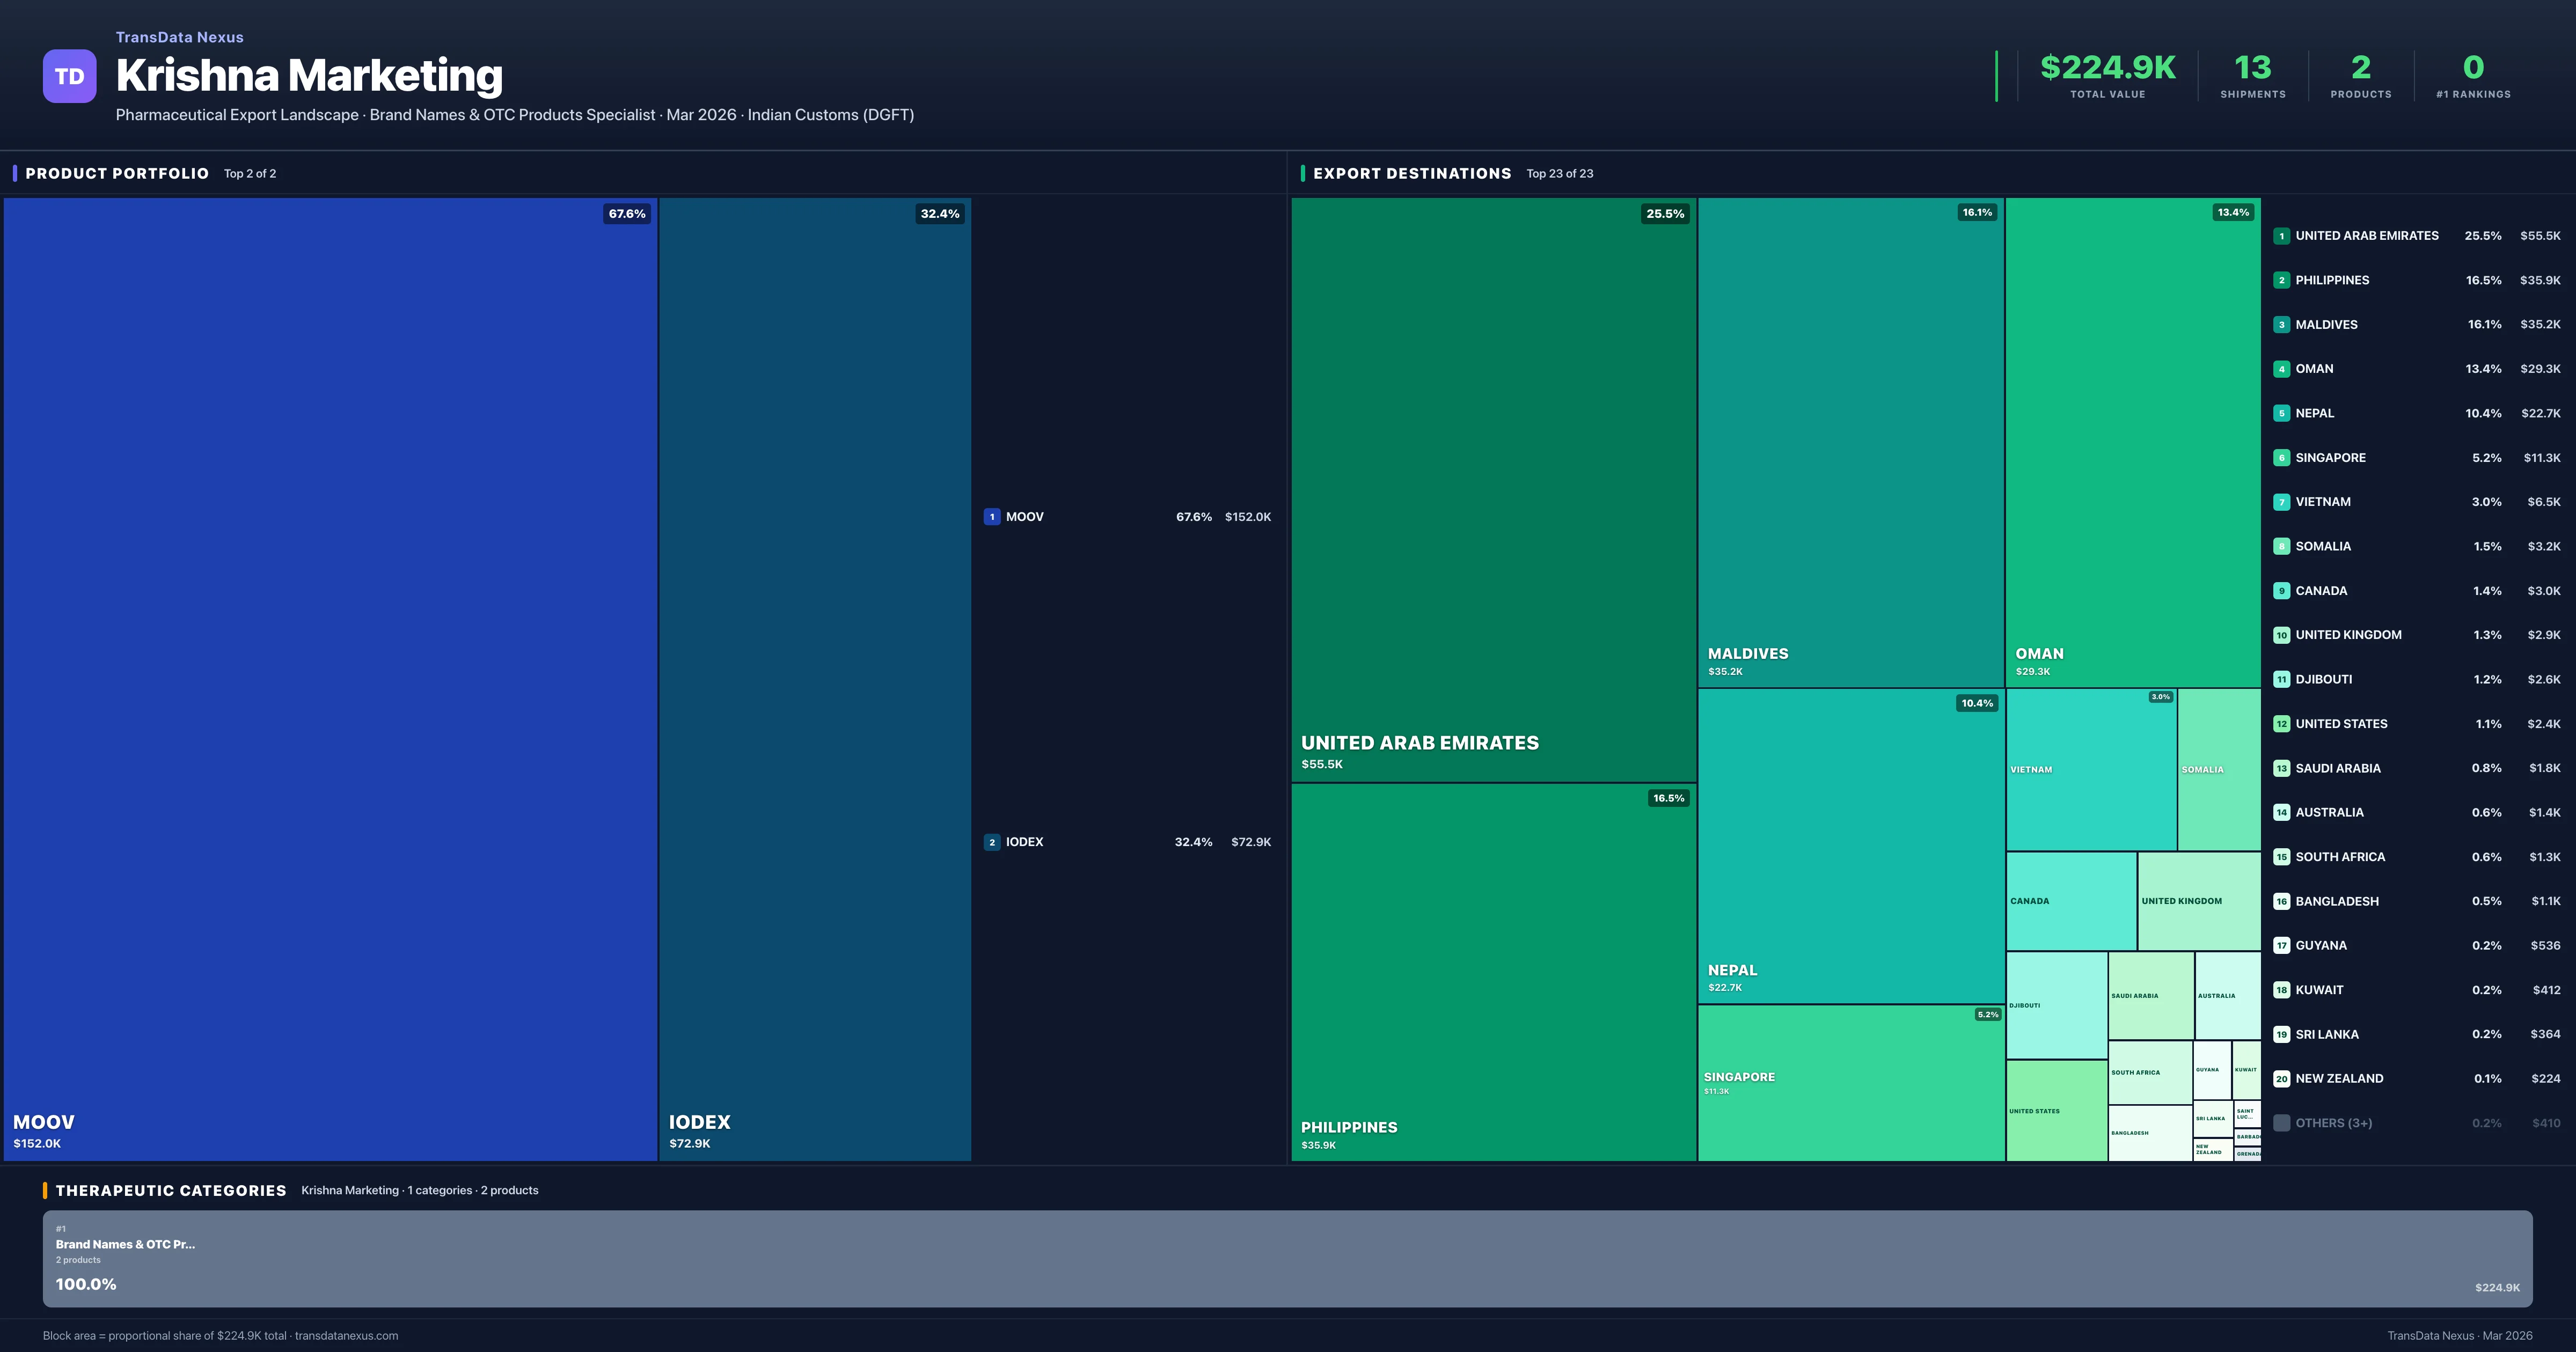Click the rank 2 IODEX legend badge

point(992,842)
